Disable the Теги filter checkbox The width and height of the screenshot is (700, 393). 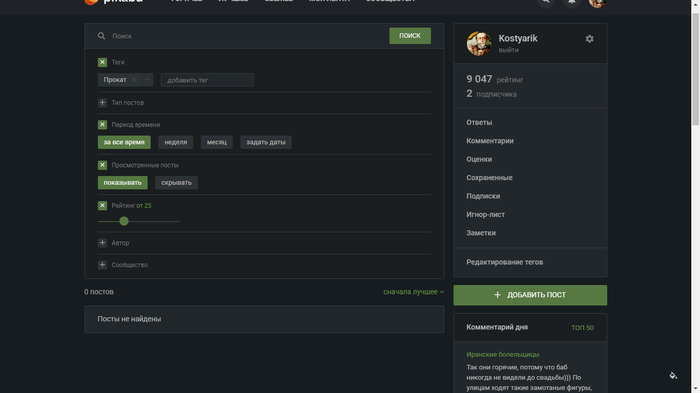point(102,62)
